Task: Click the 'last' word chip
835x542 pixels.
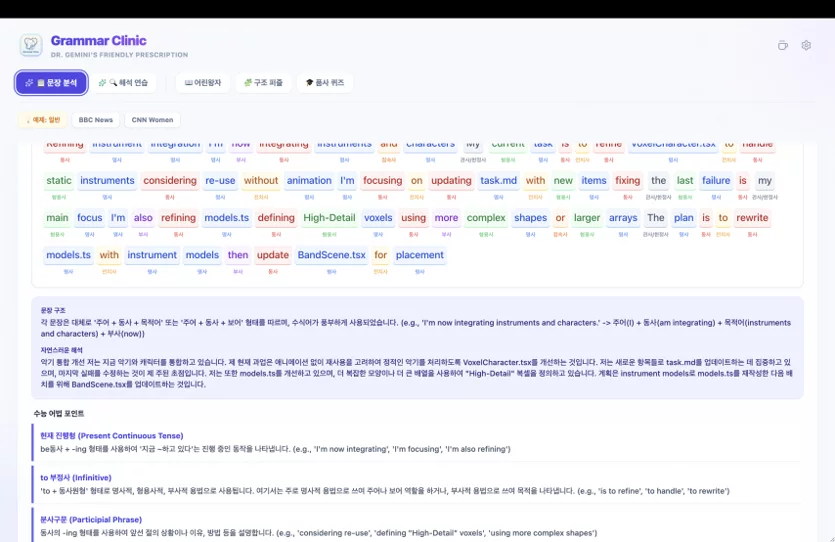Action: coord(685,180)
